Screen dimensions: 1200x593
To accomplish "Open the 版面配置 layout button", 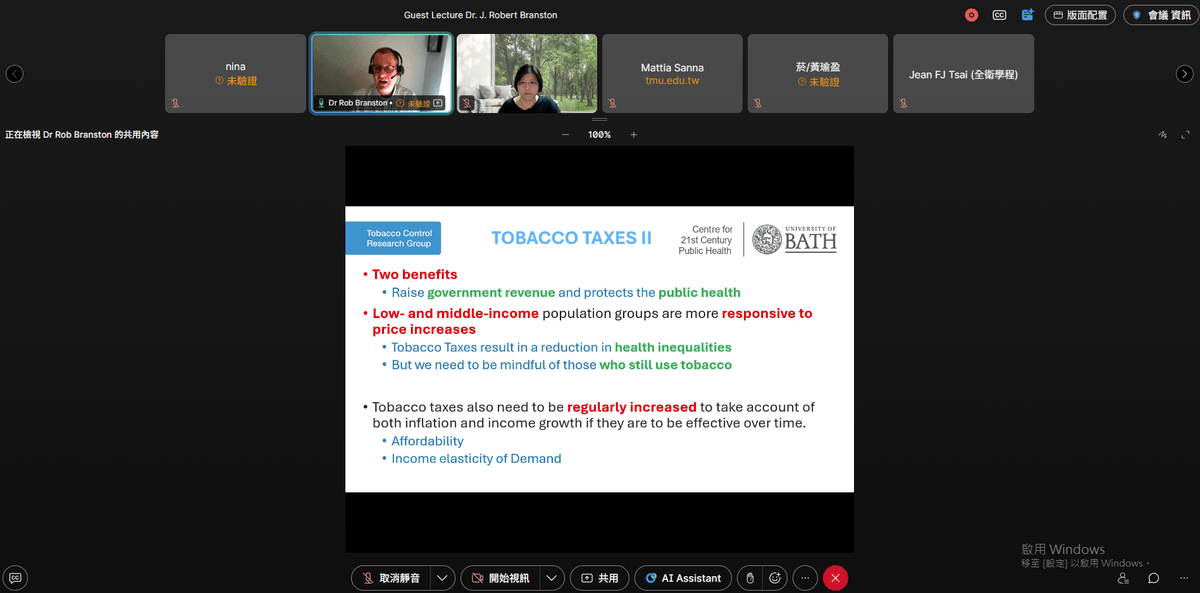I will click(1080, 15).
